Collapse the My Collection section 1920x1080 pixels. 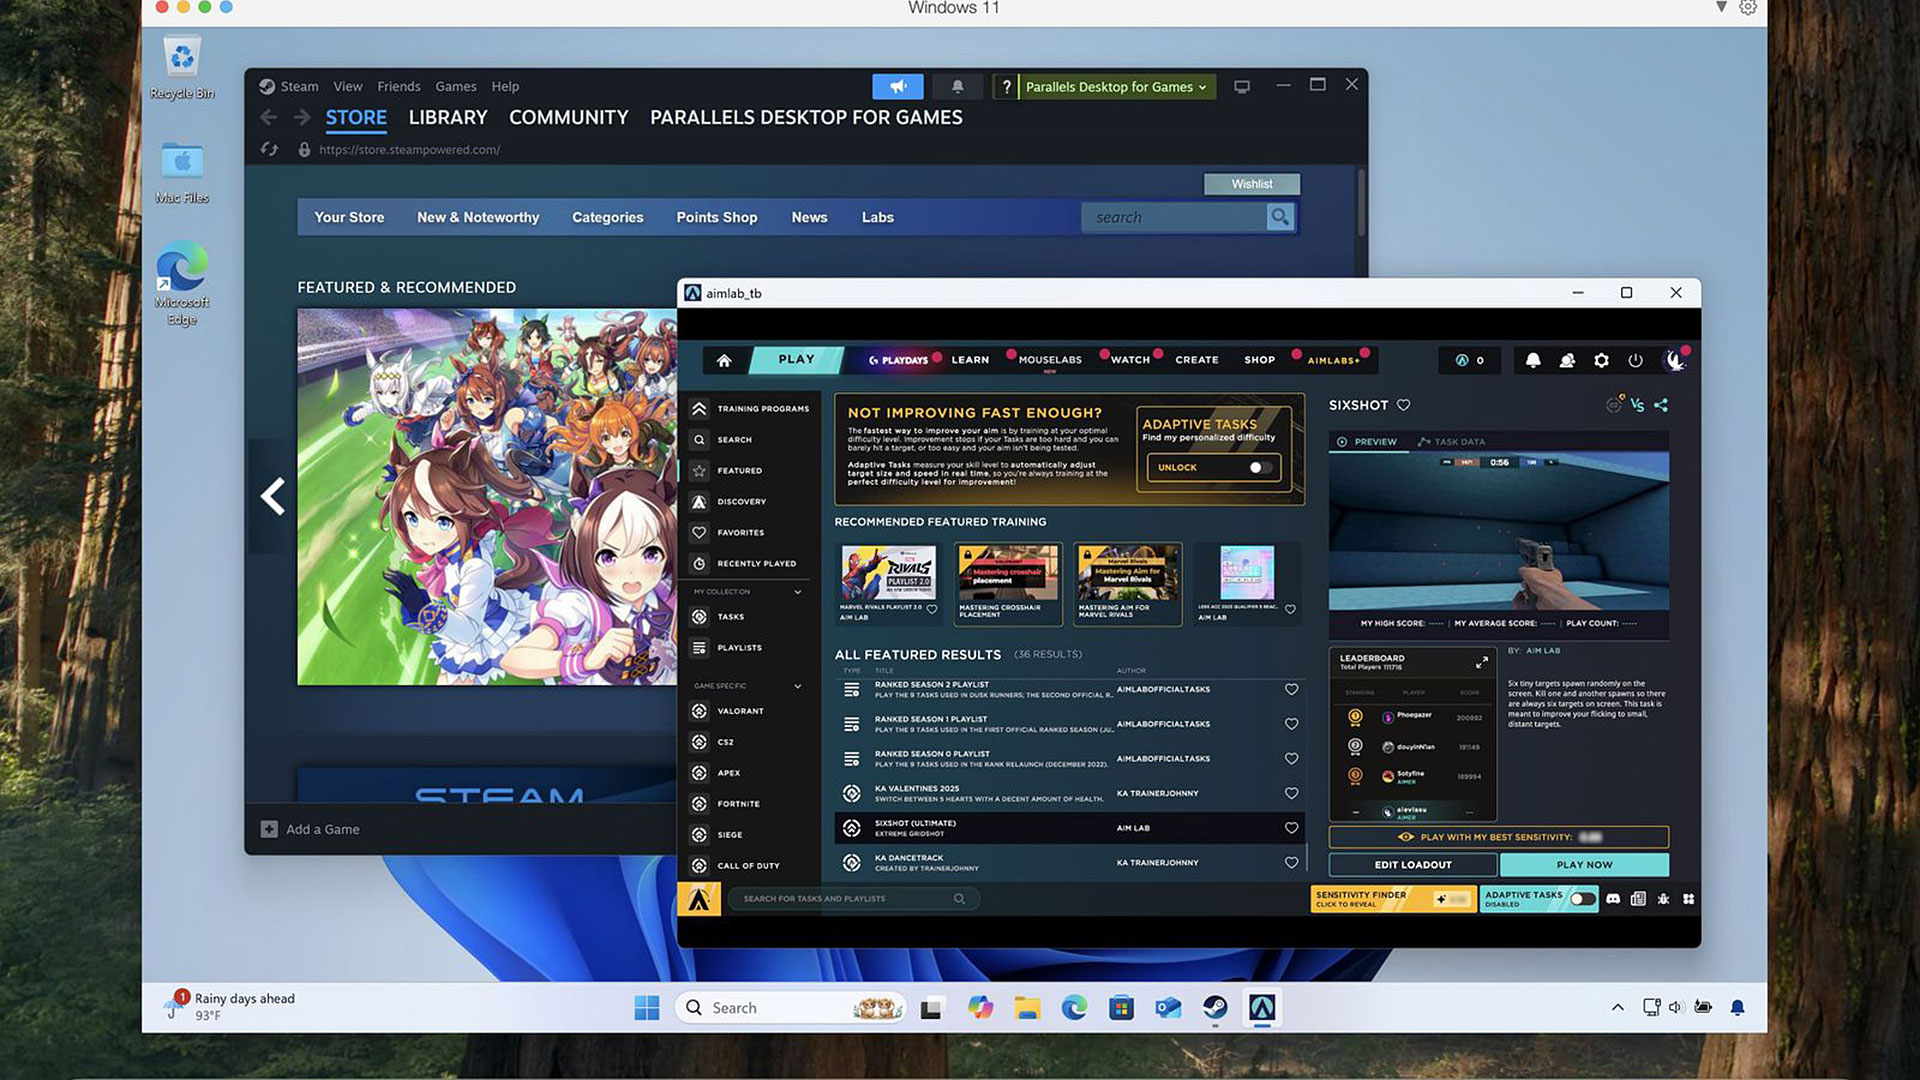798,592
